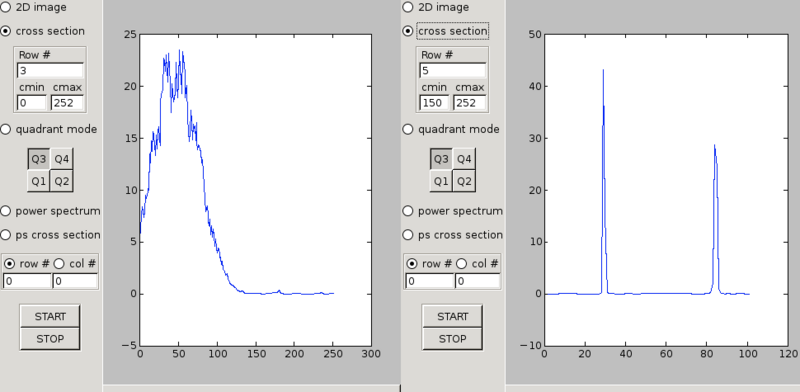Select quadrant mode radio in left panel
This screenshot has width=800, height=392.
click(5, 129)
